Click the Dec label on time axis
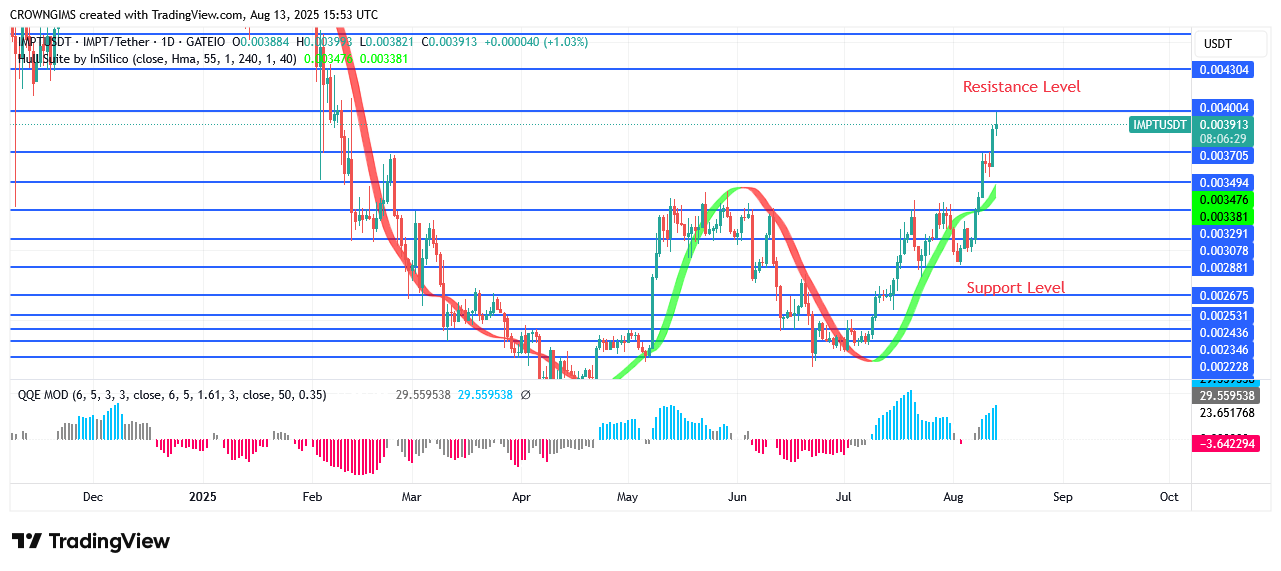Viewport: 1281px width, 571px height. pos(93,496)
